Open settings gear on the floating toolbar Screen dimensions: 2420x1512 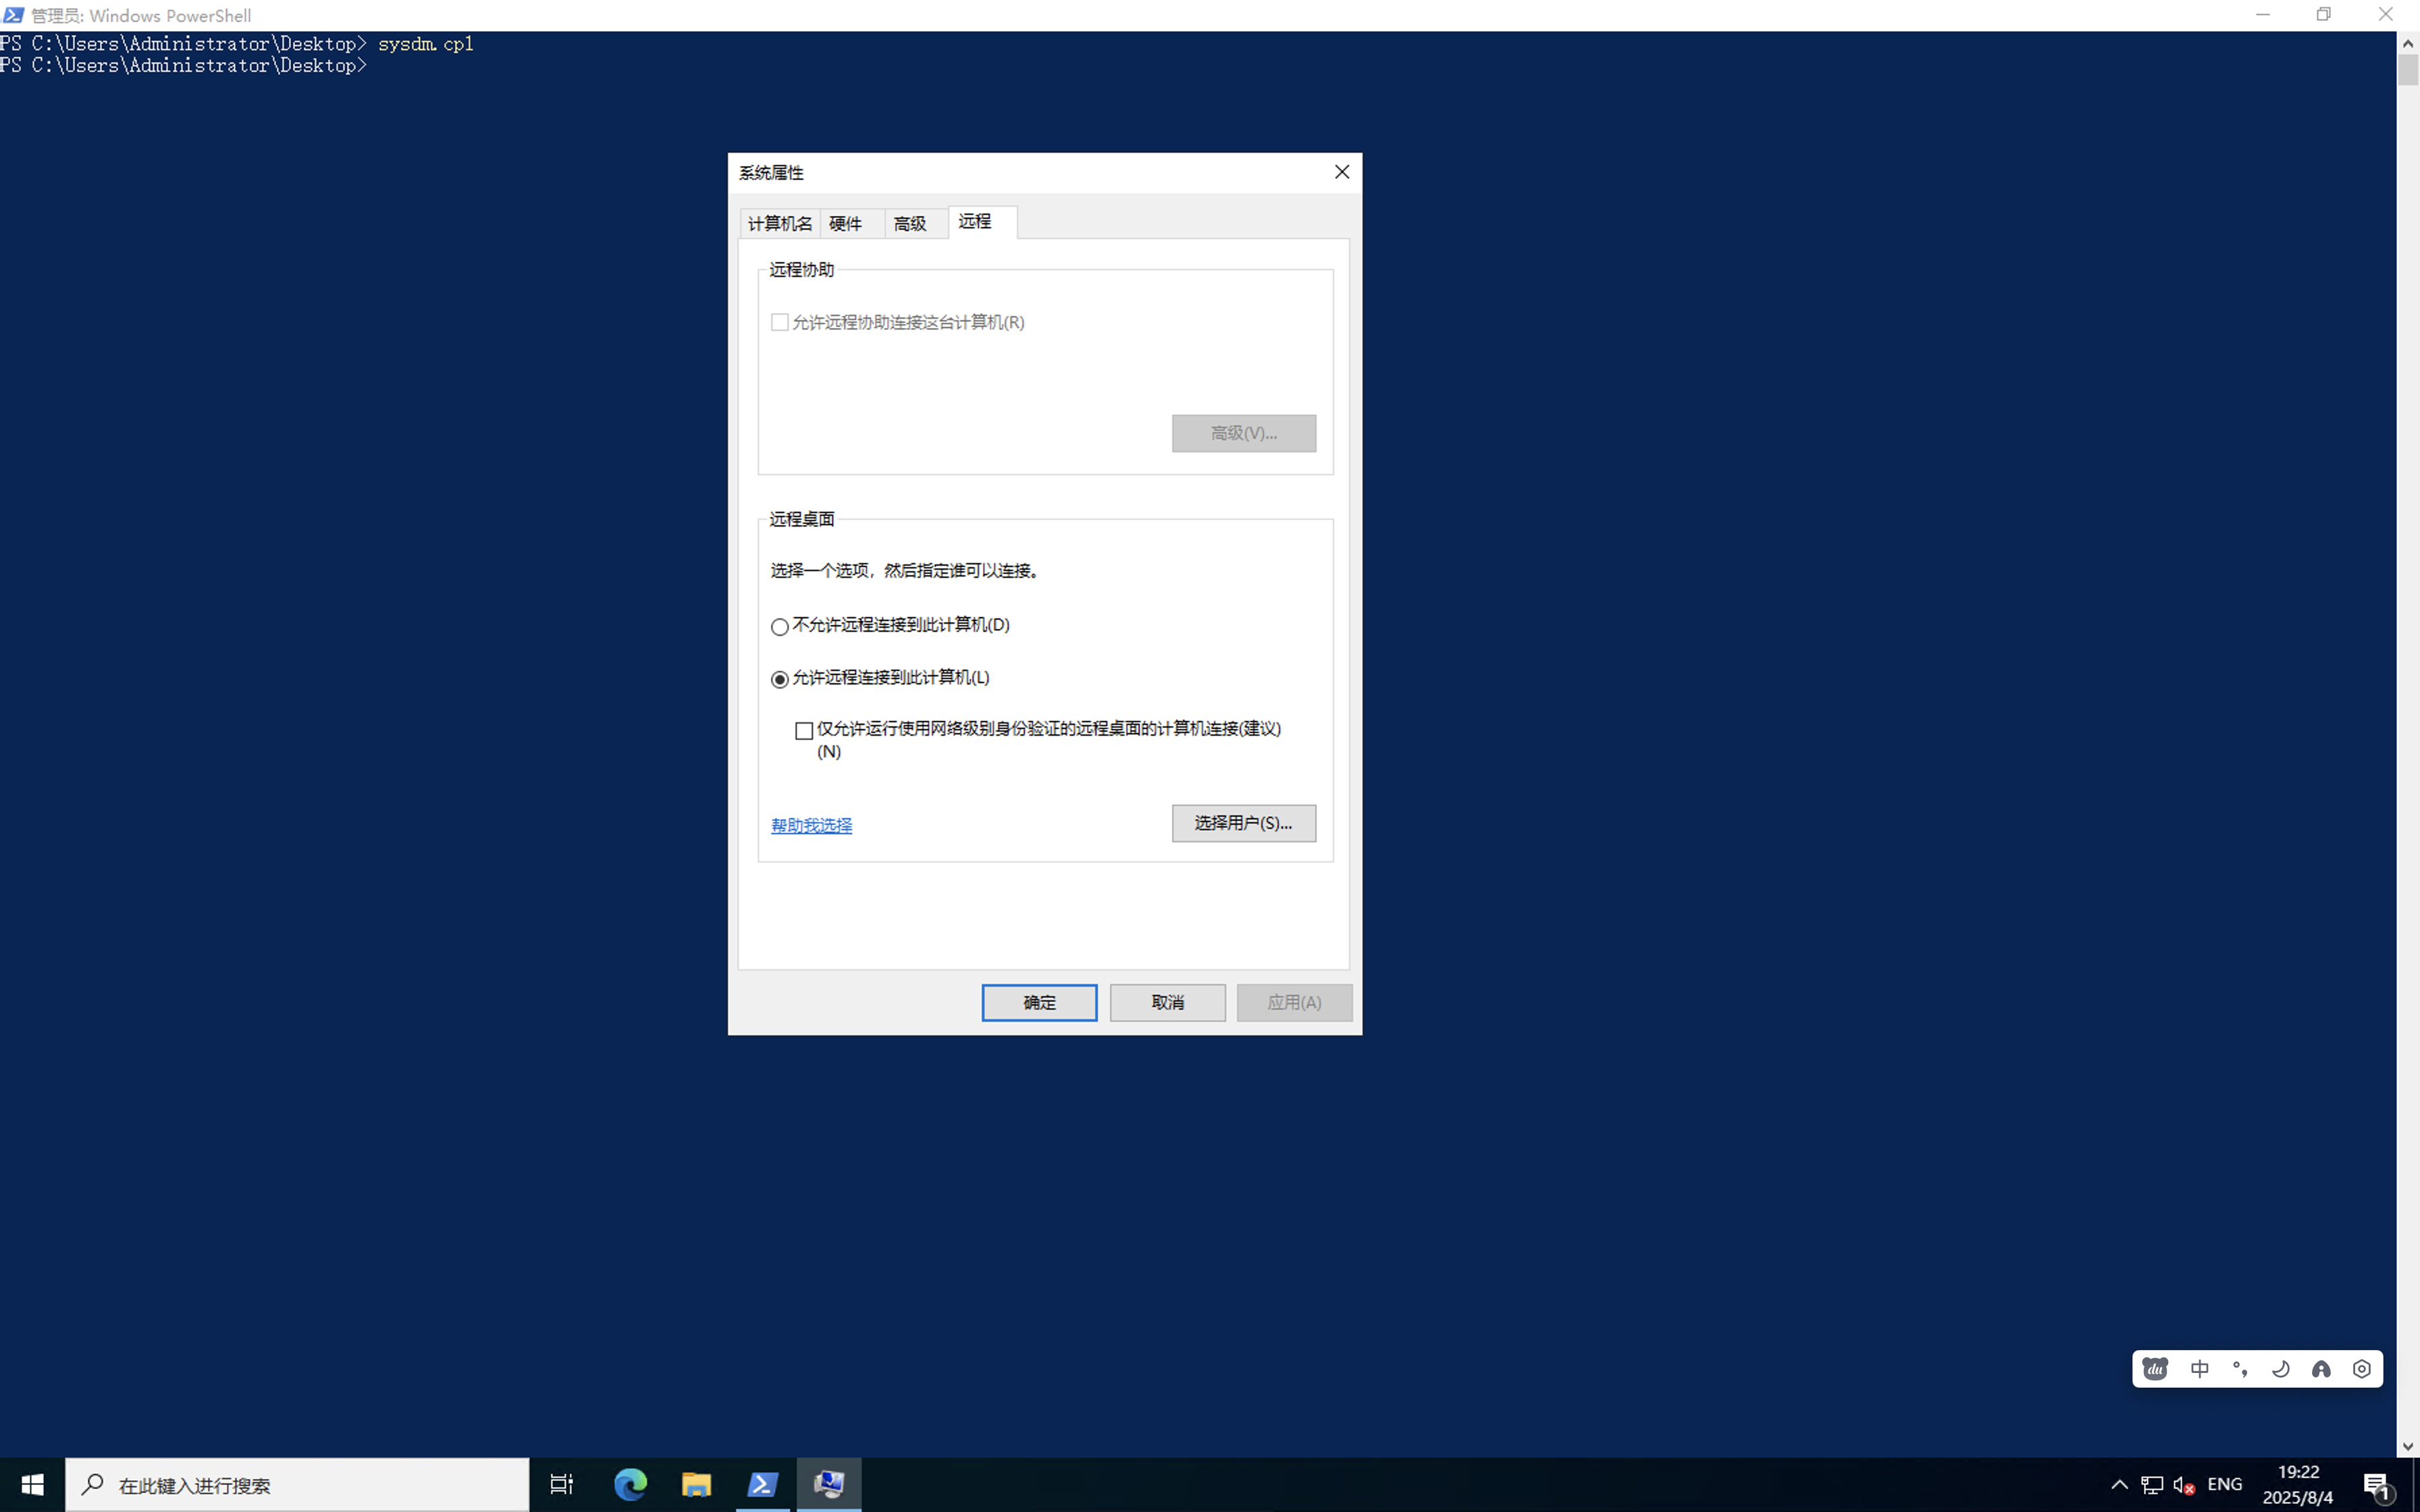(x=2362, y=1368)
